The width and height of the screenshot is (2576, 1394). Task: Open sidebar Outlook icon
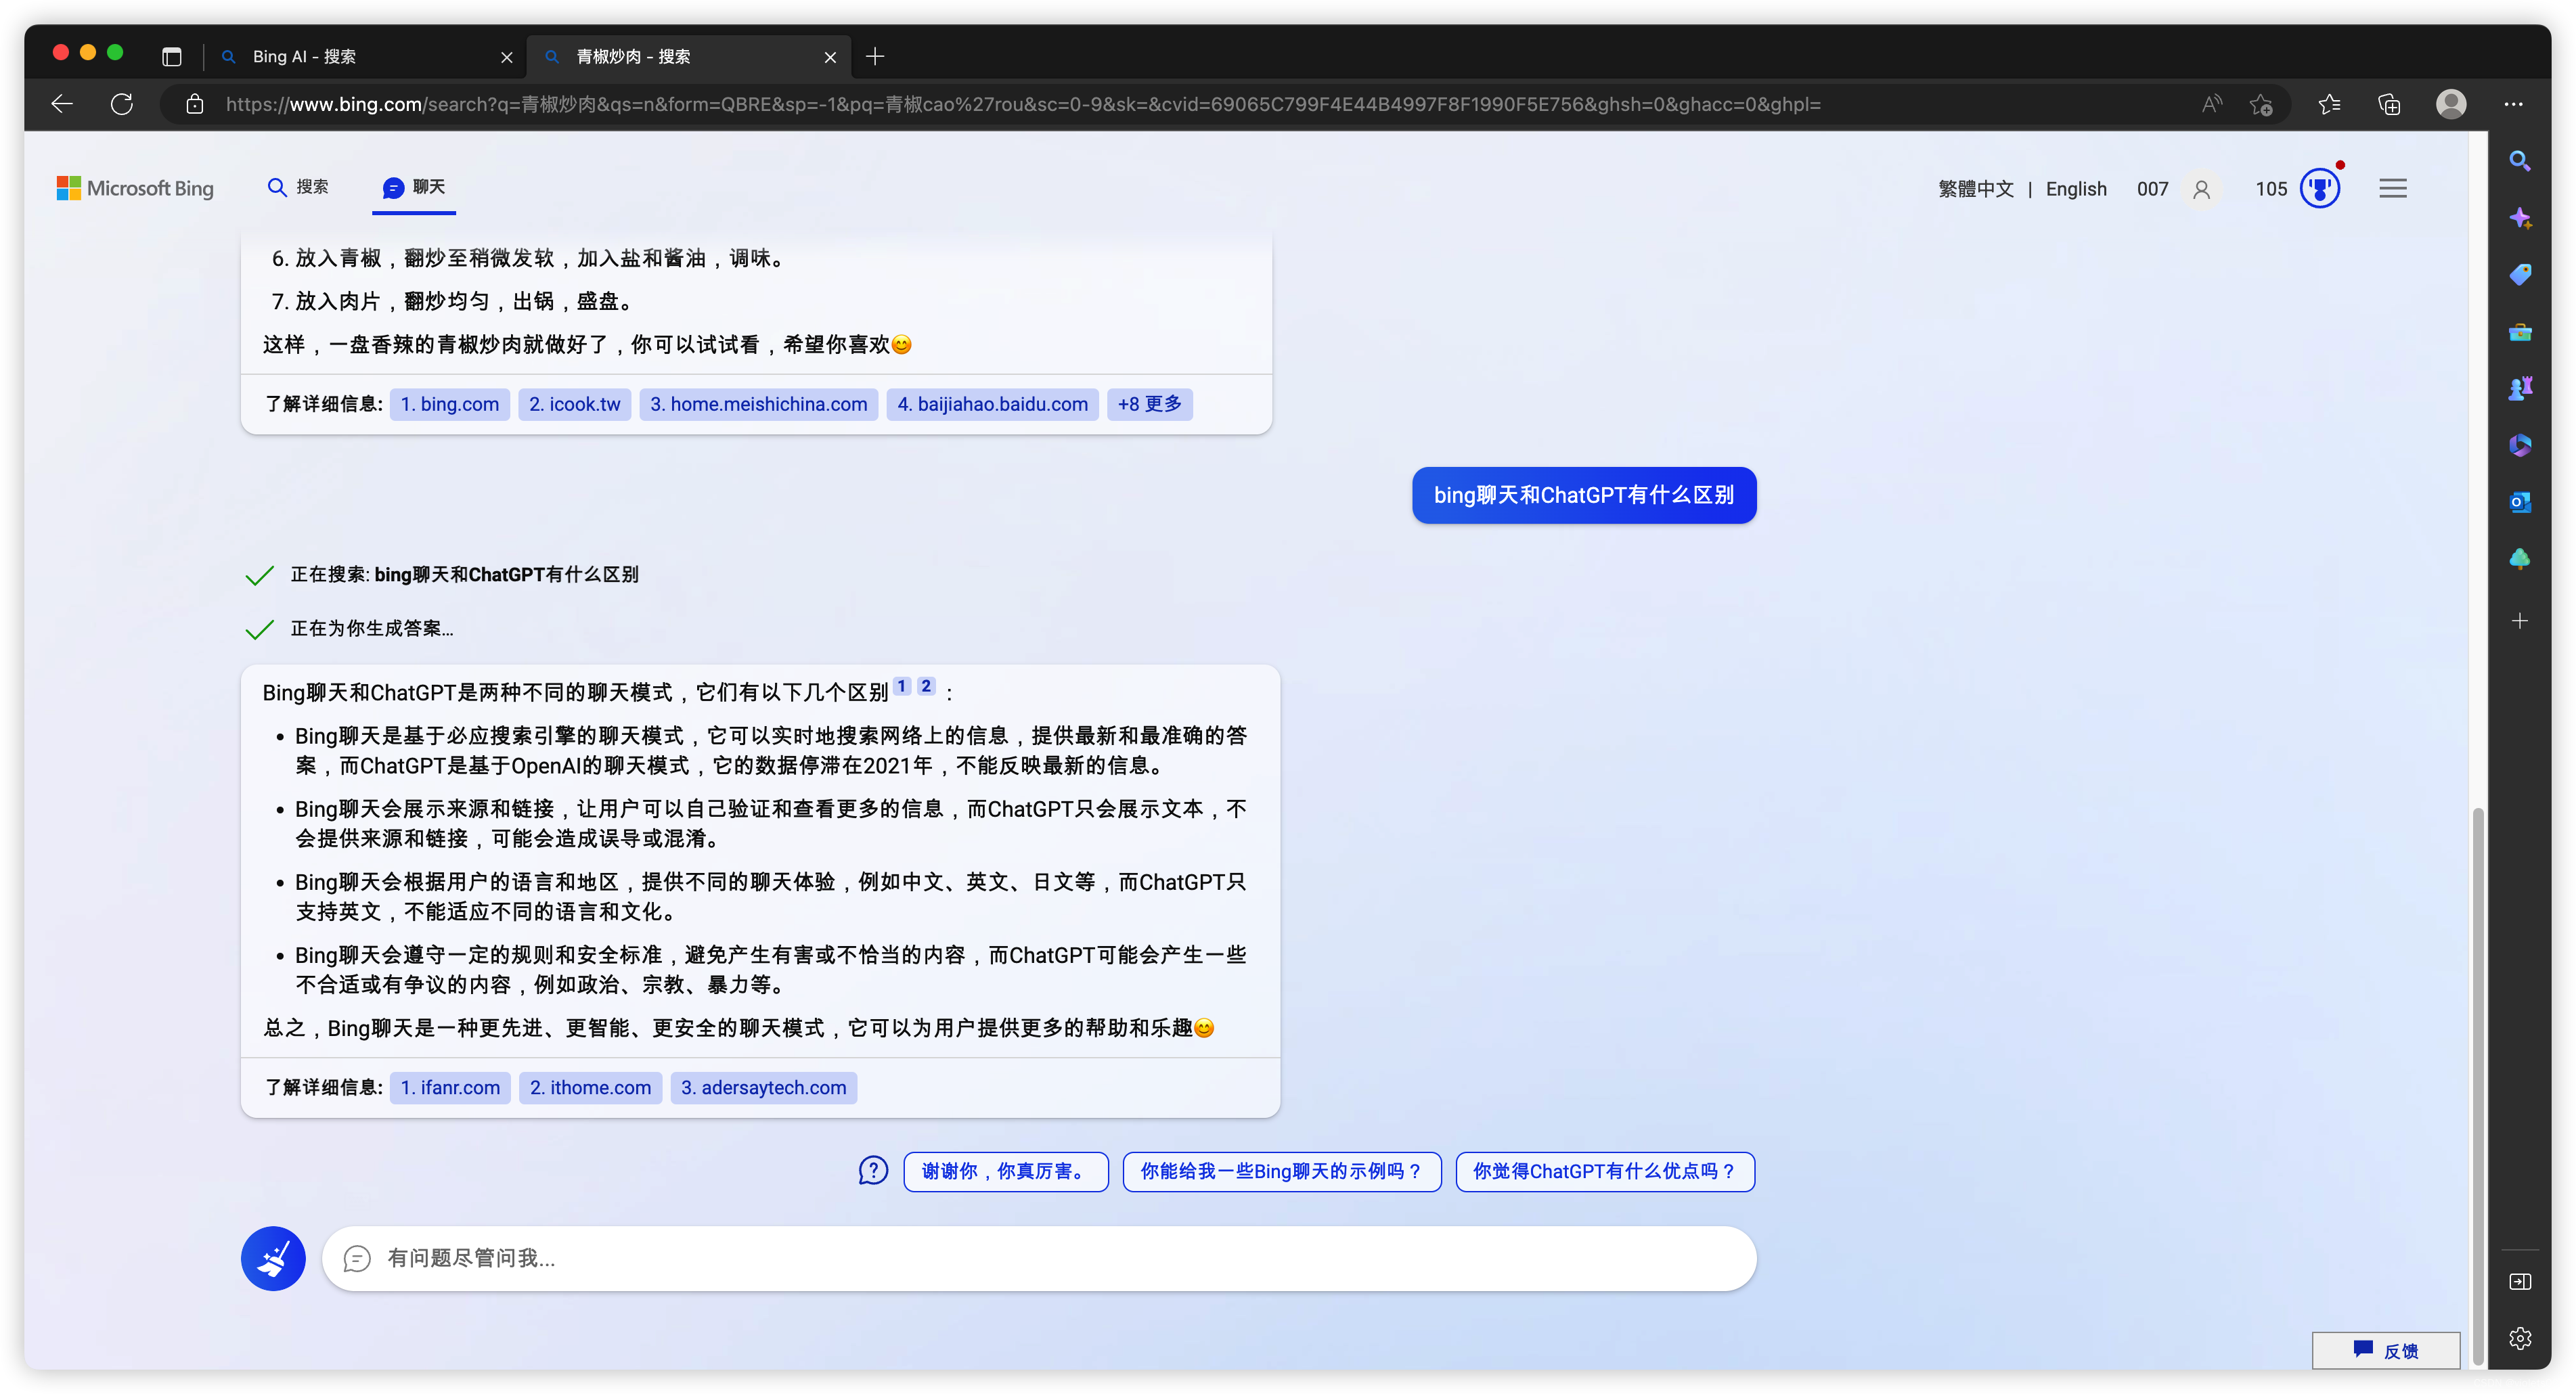(2519, 502)
